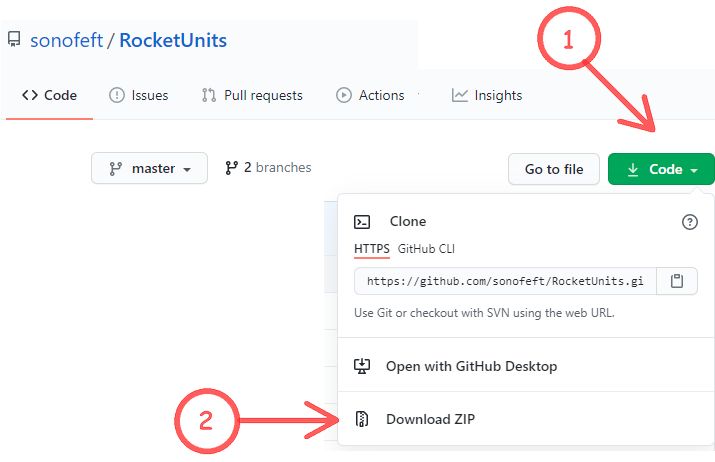715x462 pixels.
Task: Switch to the Code tab
Action: [49, 95]
